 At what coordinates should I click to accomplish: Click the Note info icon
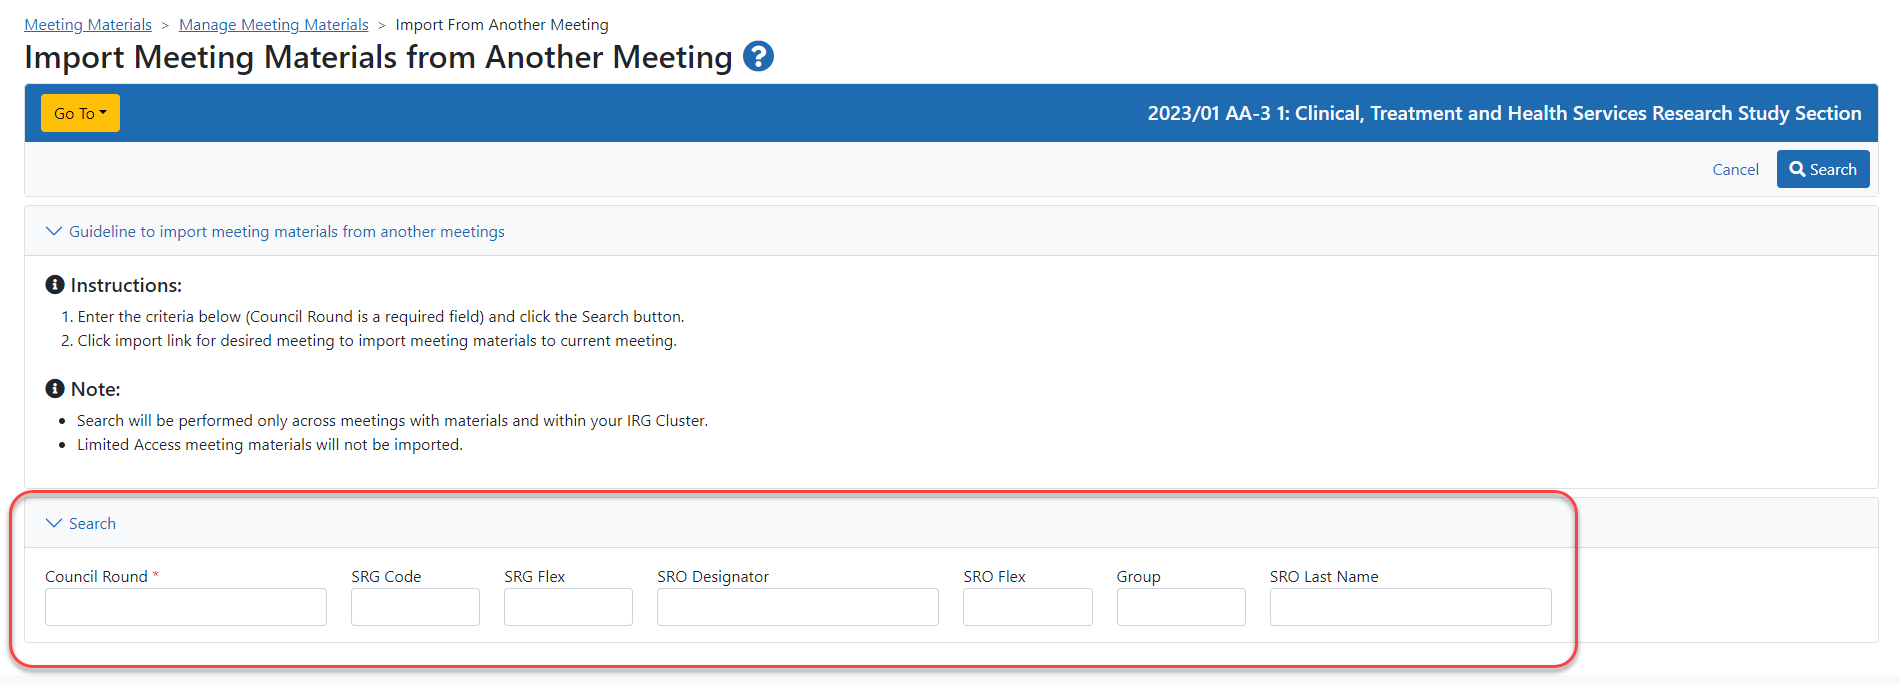(55, 389)
